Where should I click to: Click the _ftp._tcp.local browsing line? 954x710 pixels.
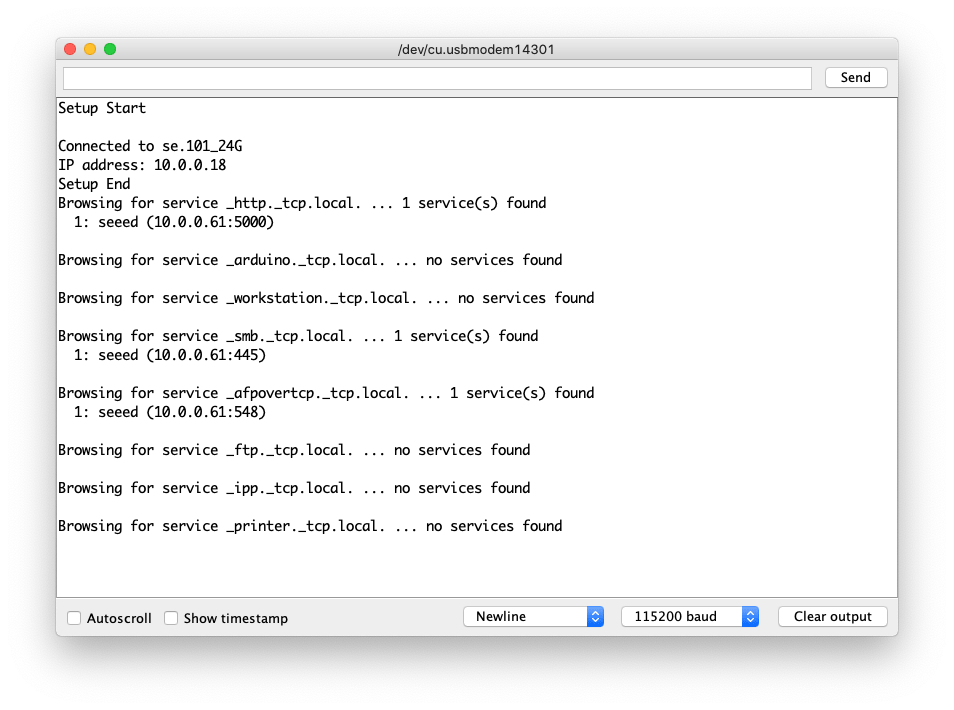(294, 450)
